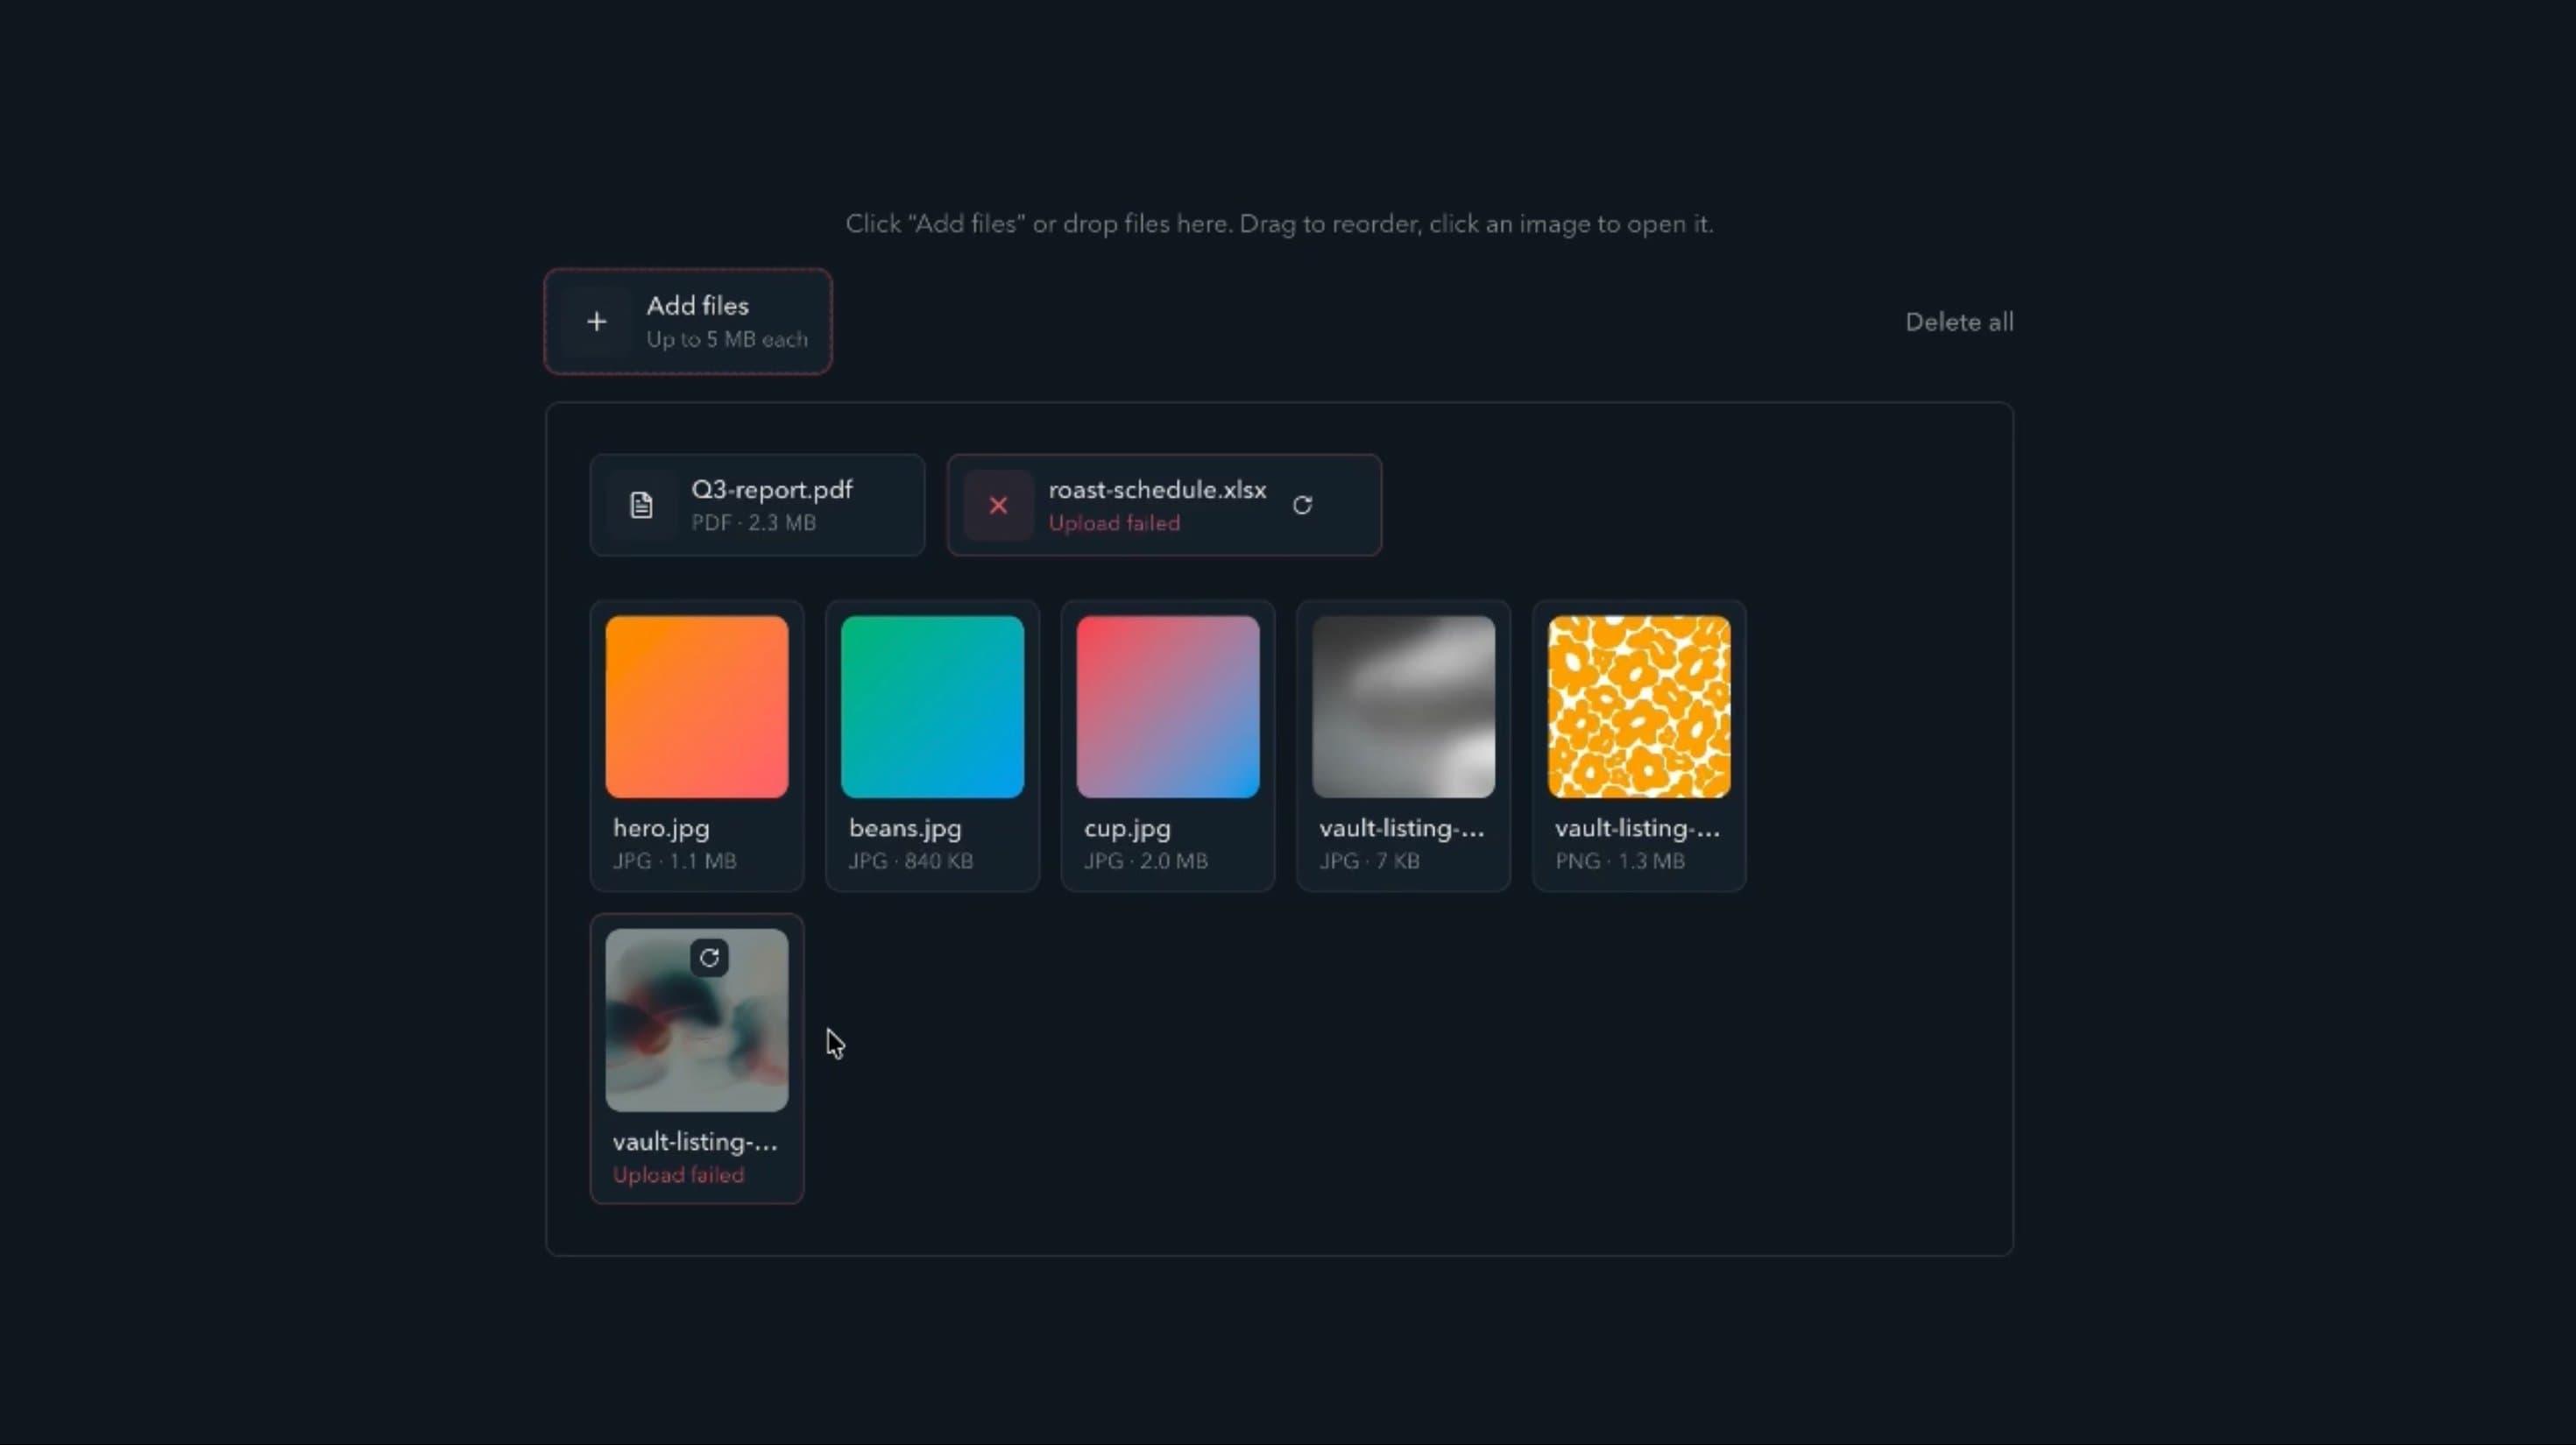
Task: Open the hero.jpg thumbnail
Action: (x=697, y=707)
